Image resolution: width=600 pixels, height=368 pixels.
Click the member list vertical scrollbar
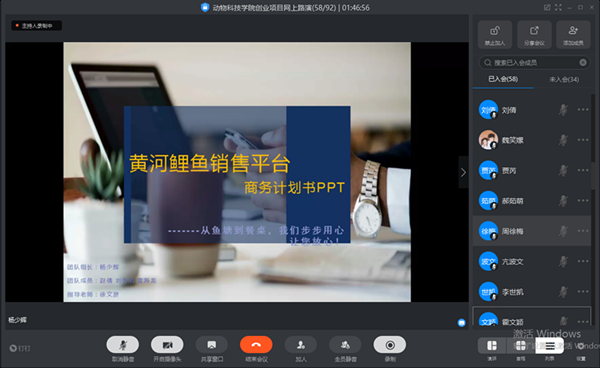(x=593, y=130)
